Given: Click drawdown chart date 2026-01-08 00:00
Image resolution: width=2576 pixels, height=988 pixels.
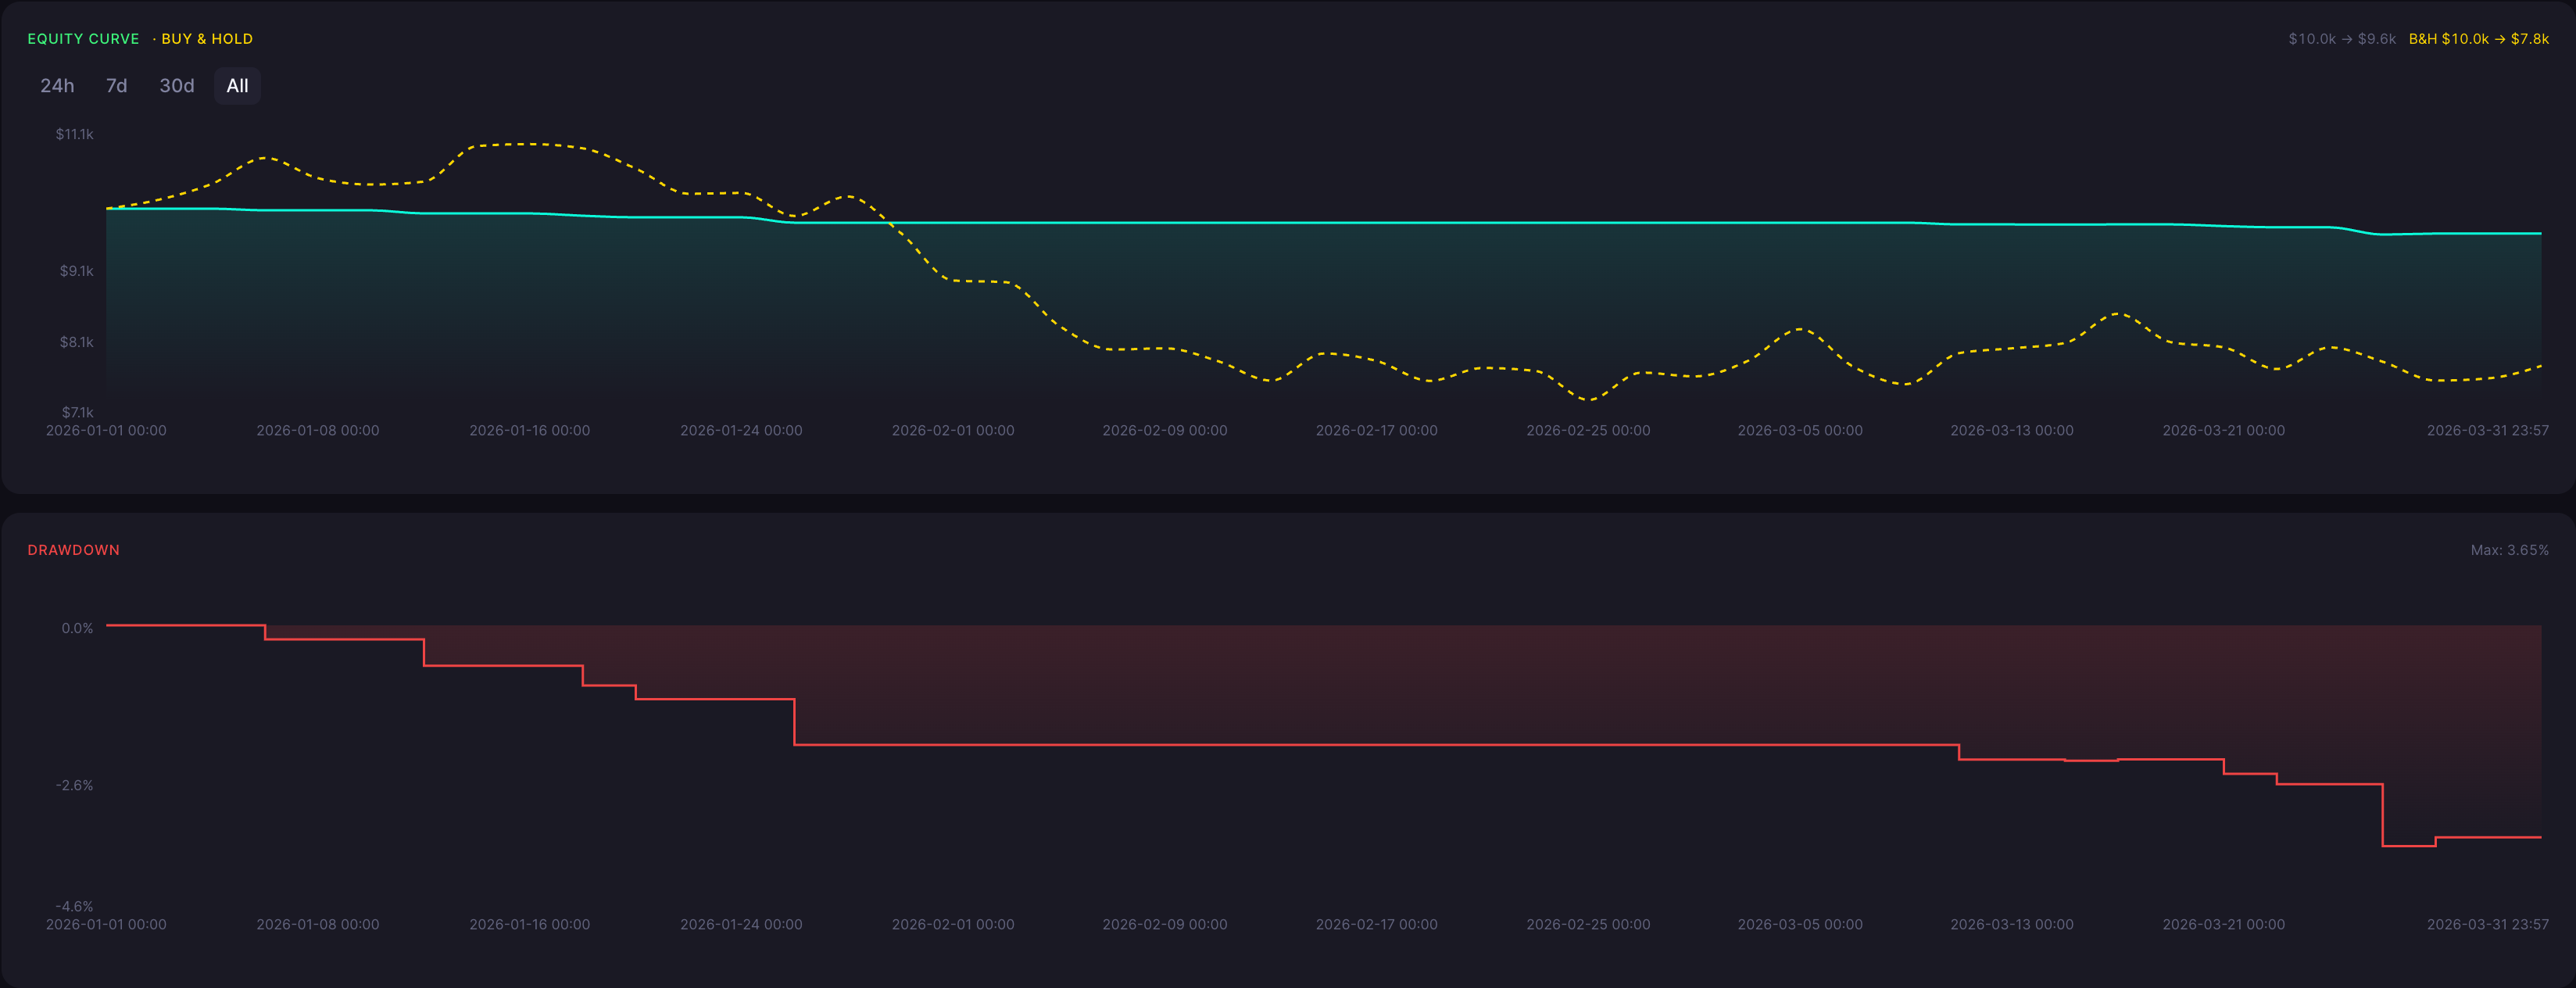Looking at the screenshot, I should 318,924.
